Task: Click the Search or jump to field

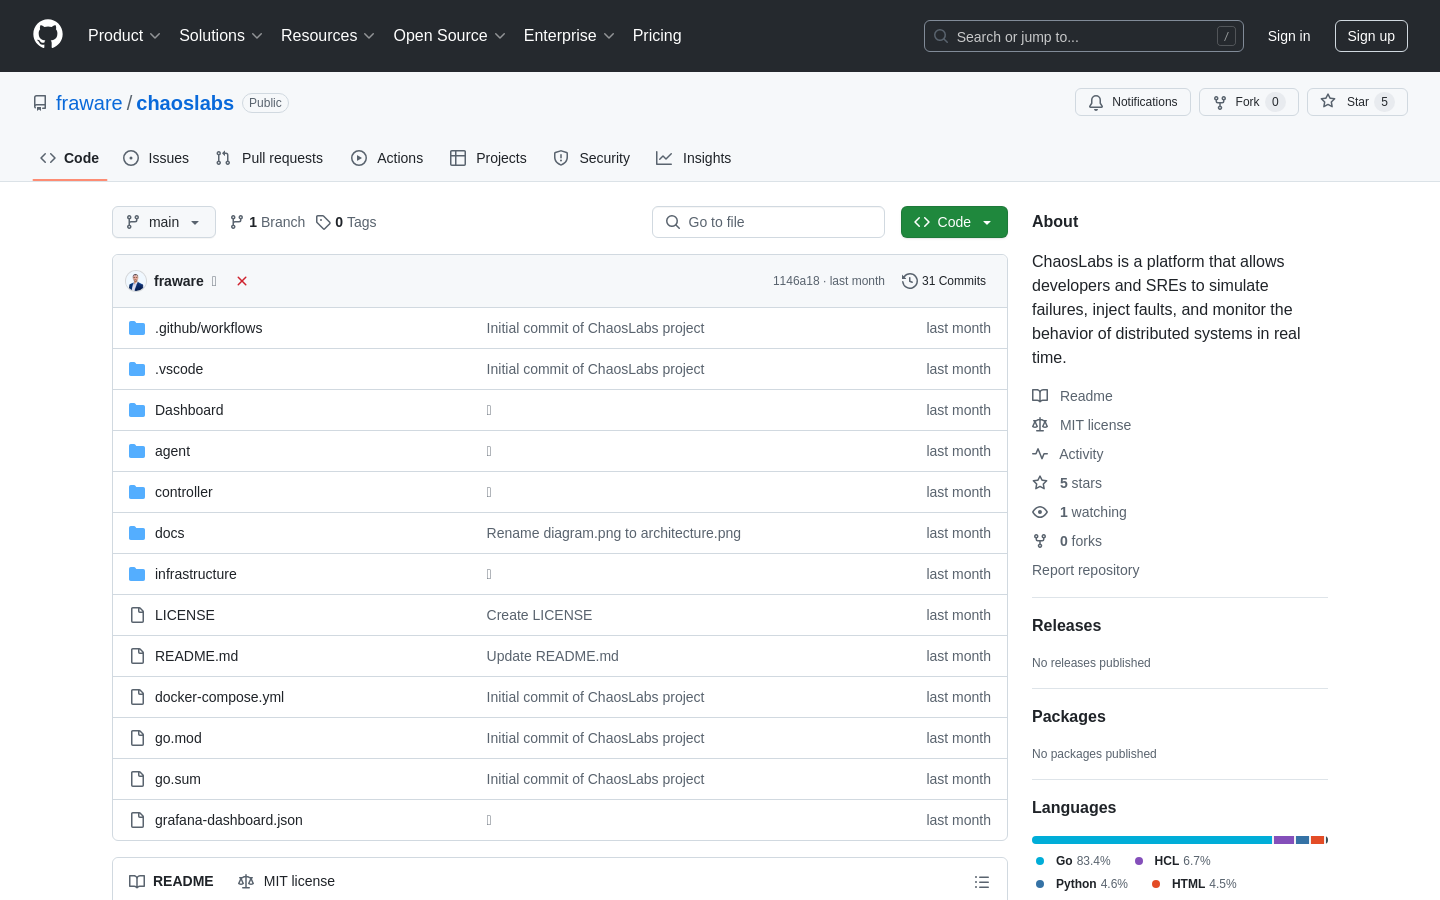Action: pos(1084,36)
